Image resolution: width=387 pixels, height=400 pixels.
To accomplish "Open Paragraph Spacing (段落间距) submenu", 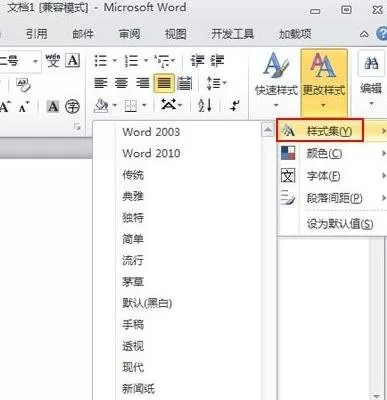I will (332, 198).
